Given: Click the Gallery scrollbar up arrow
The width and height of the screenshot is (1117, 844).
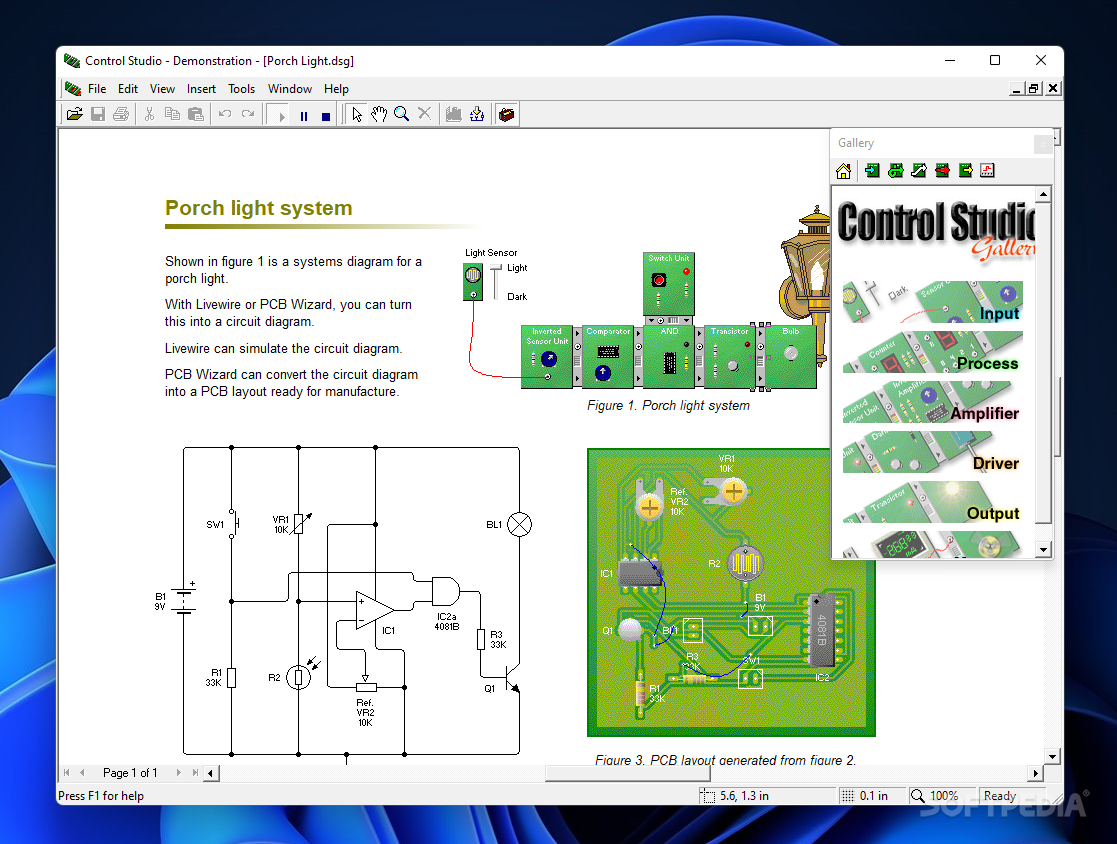Looking at the screenshot, I should (1044, 194).
